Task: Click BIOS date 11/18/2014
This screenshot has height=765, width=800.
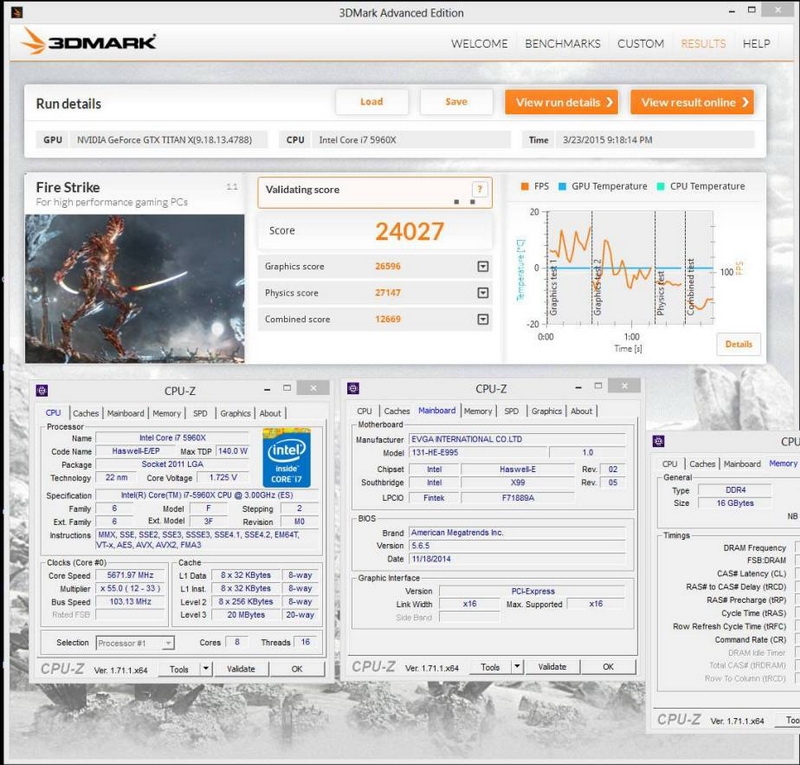Action: [517, 559]
